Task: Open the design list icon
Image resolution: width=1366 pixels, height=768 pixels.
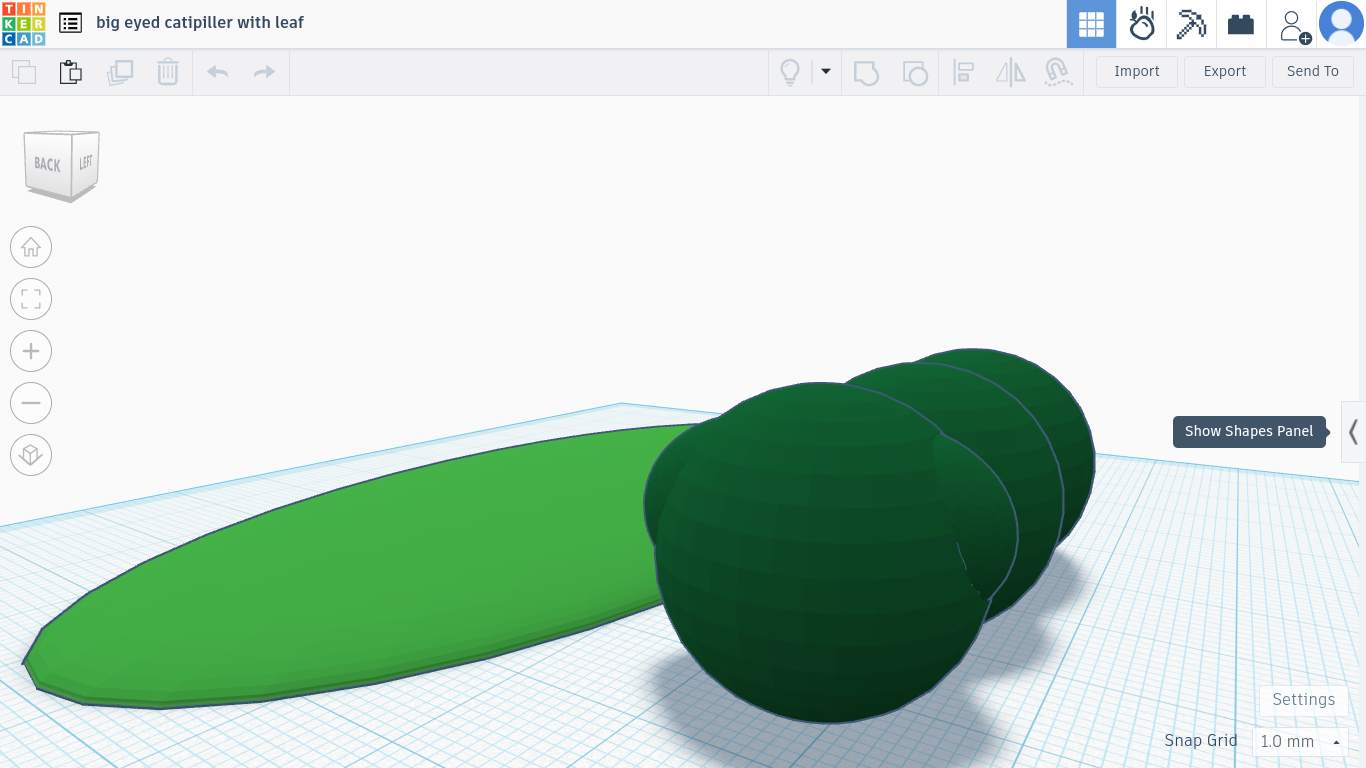Action: tap(70, 23)
